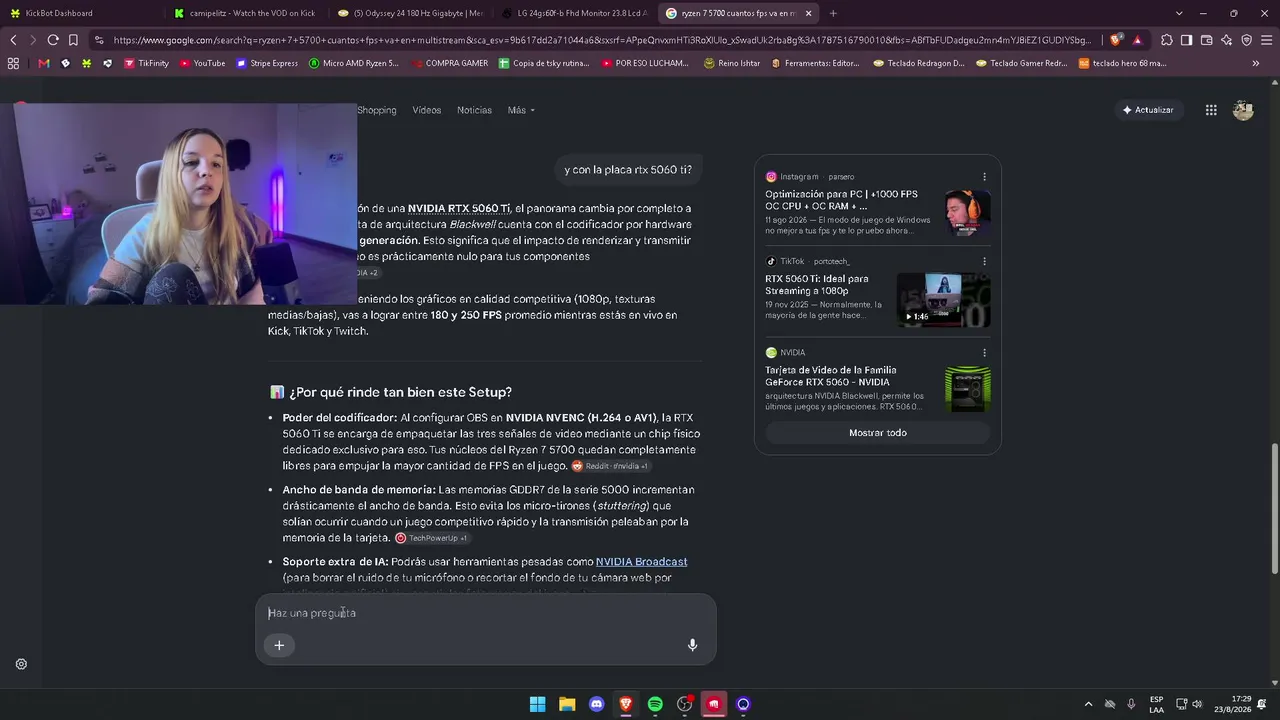Select the Shopping search filter
This screenshot has height=720, width=1280.
pos(377,110)
